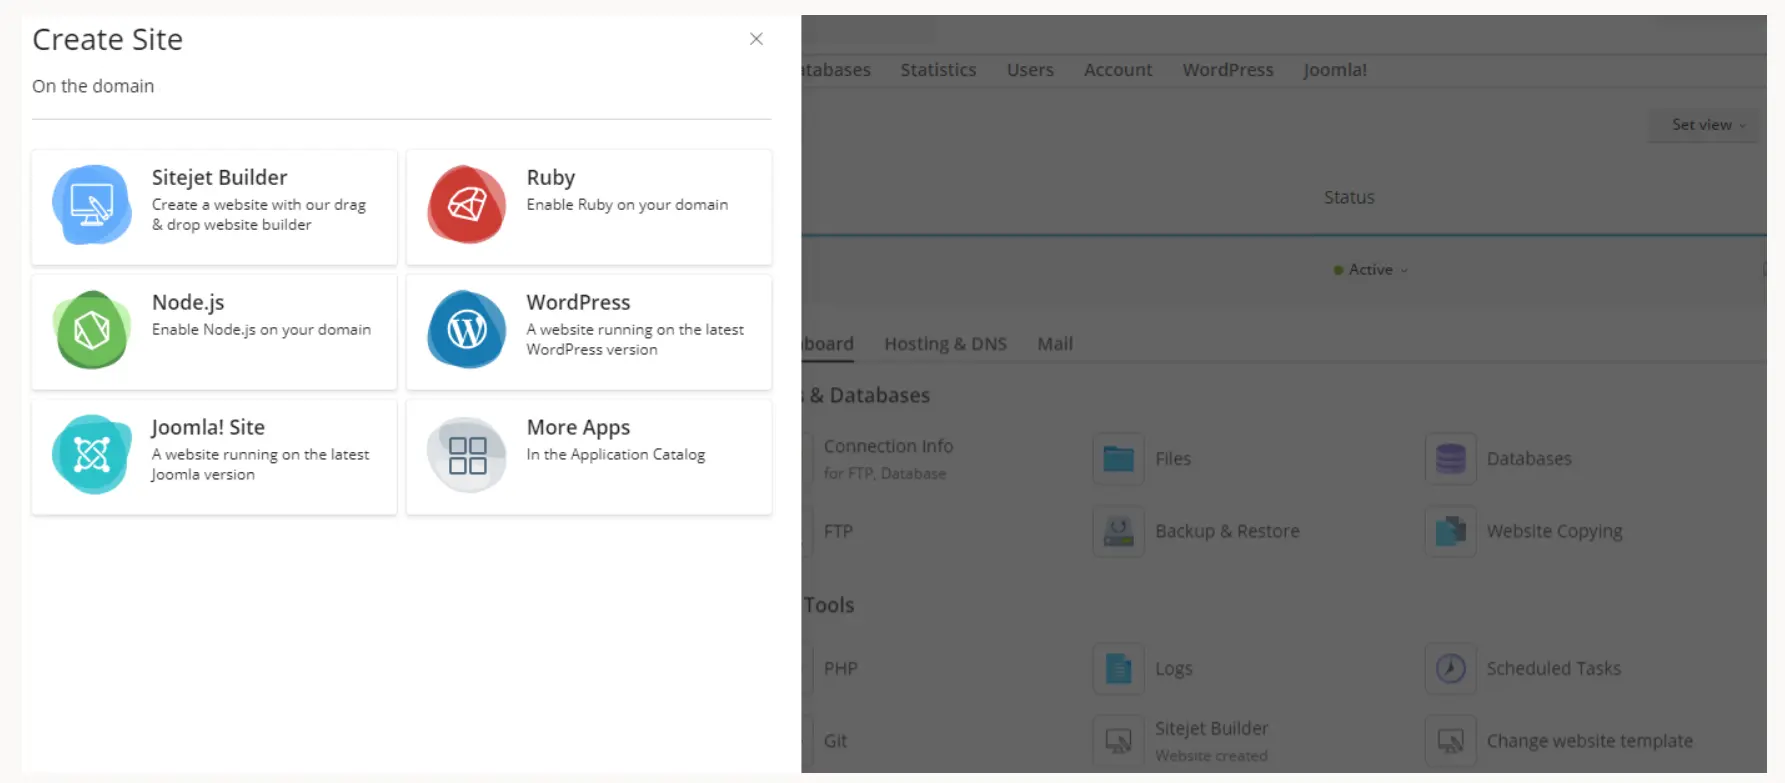This screenshot has height=783, width=1785.
Task: Open the Account tab
Action: pos(1118,70)
